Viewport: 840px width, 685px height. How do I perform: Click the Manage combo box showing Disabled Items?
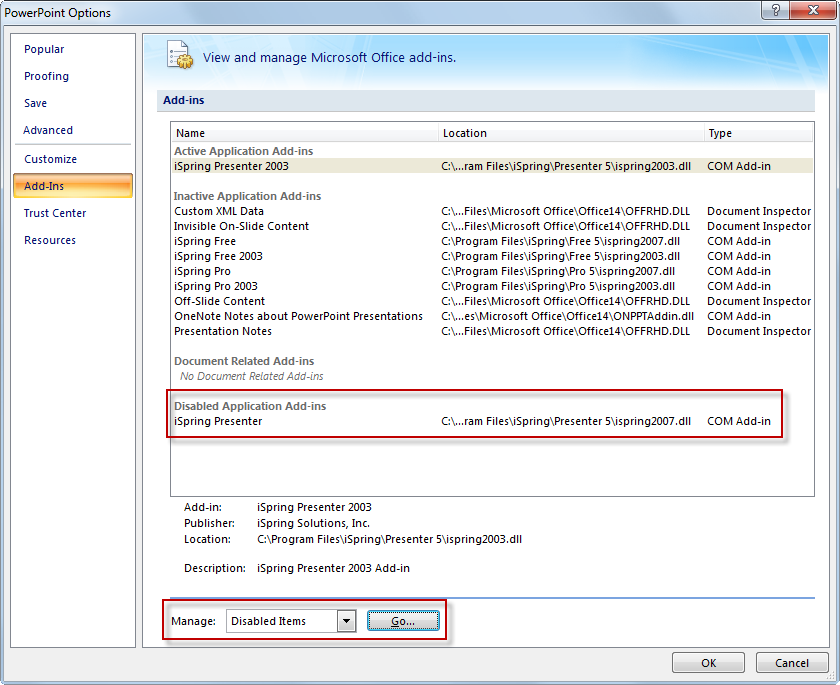tap(291, 621)
